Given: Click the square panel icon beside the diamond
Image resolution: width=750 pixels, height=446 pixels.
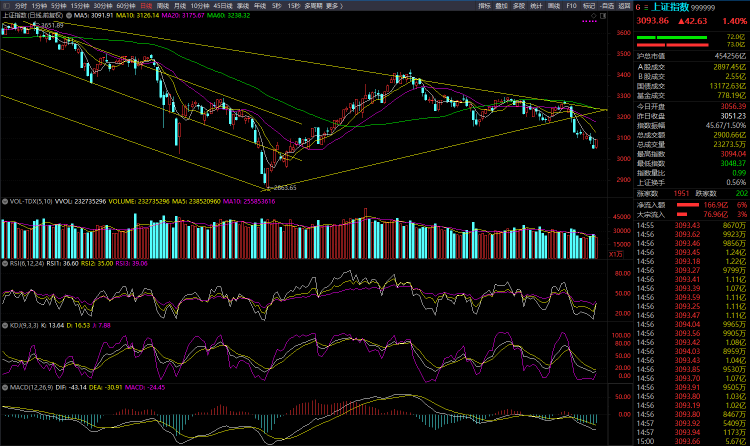Looking at the screenshot, I should [604, 17].
